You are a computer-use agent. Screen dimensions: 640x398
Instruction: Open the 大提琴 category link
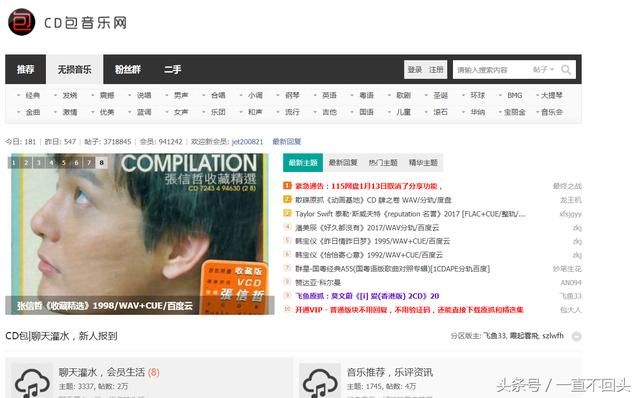point(552,96)
